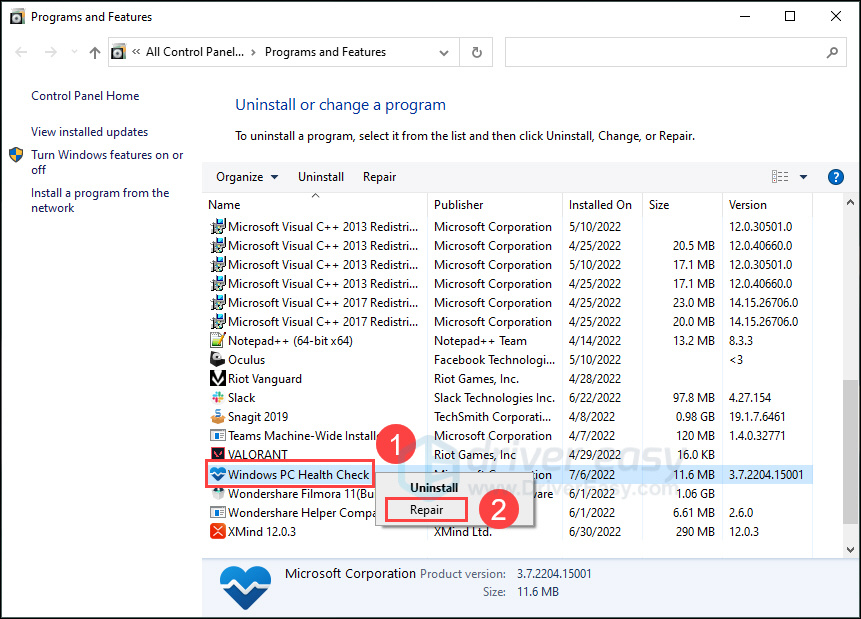Open the help question mark icon
The image size is (861, 619).
coord(835,177)
